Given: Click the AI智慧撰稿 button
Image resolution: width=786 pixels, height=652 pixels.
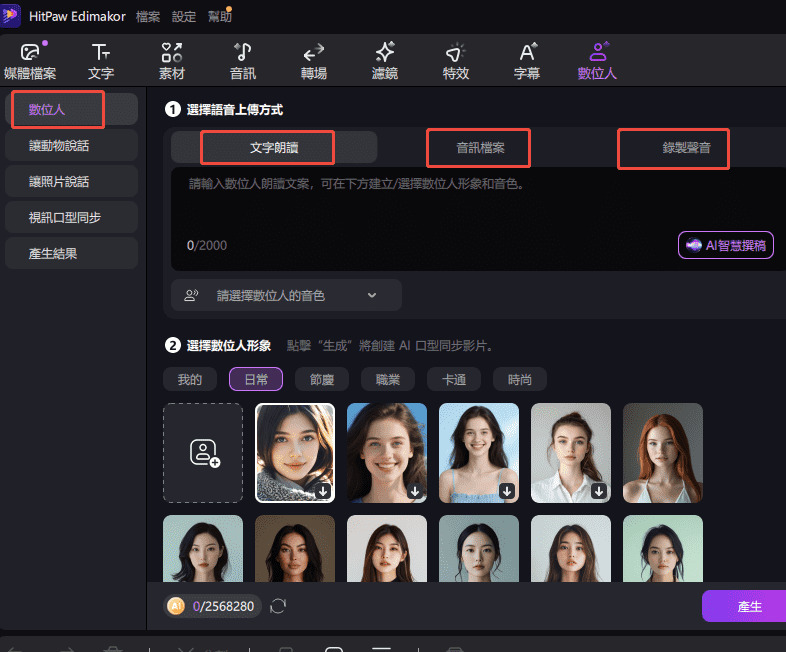Looking at the screenshot, I should 726,245.
